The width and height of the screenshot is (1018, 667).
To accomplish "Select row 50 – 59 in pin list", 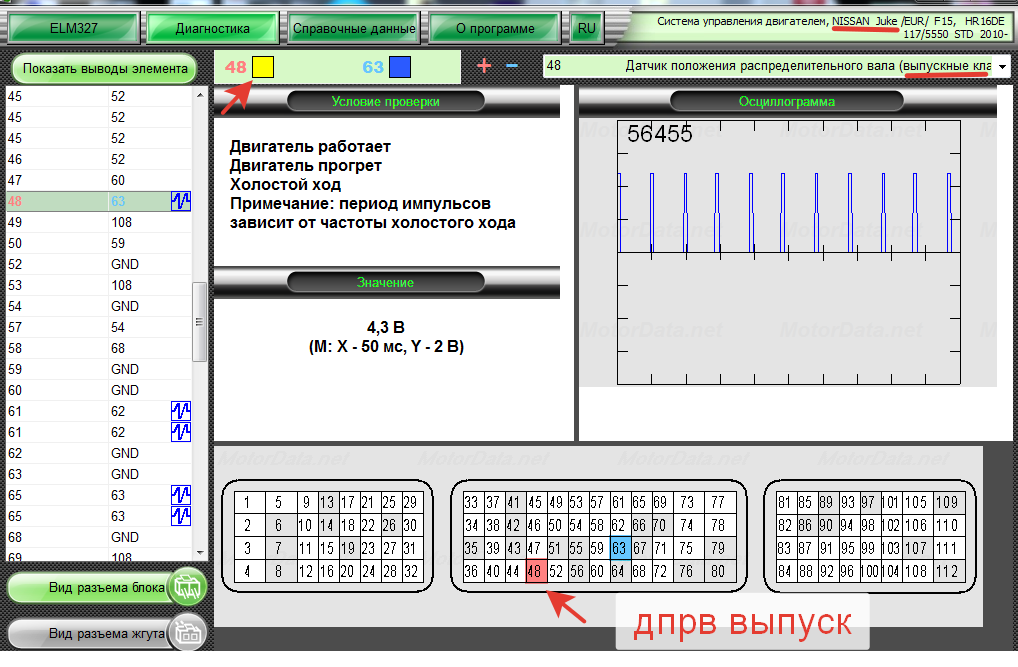I will [x=99, y=244].
